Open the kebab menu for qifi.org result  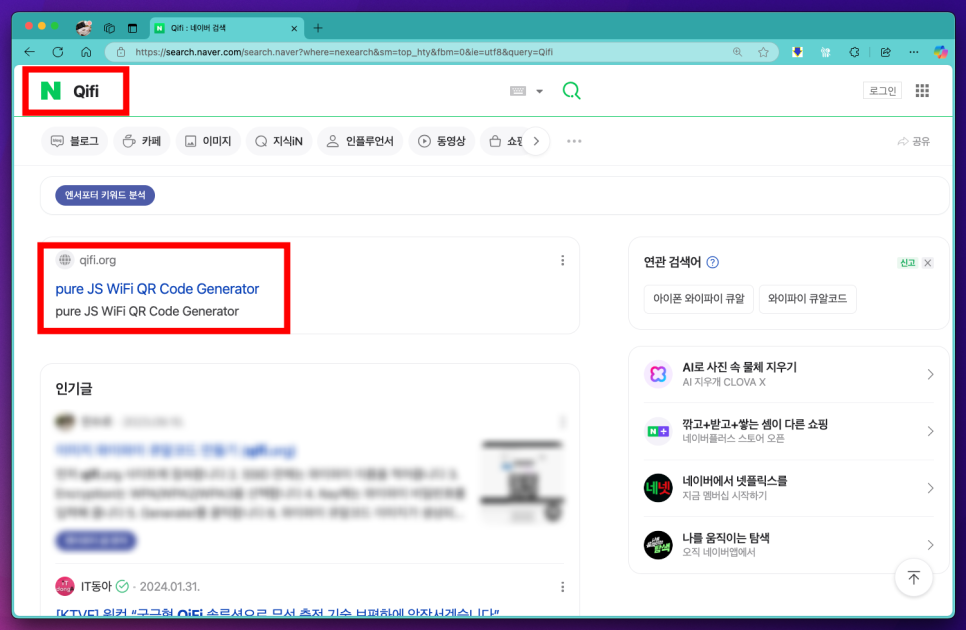coord(562,260)
